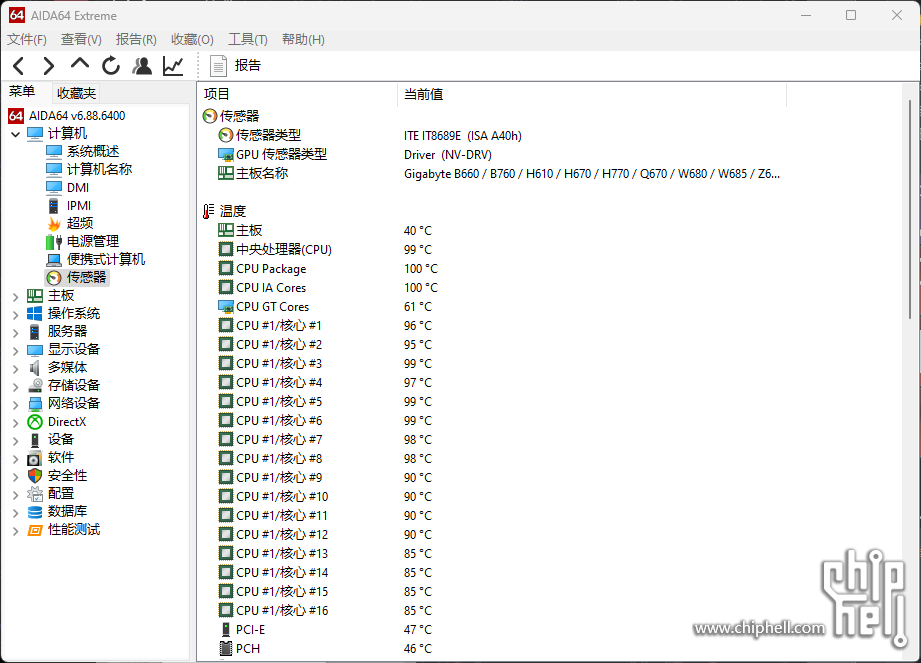Sort by the 当前值 column header
This screenshot has width=921, height=663.
(x=592, y=94)
